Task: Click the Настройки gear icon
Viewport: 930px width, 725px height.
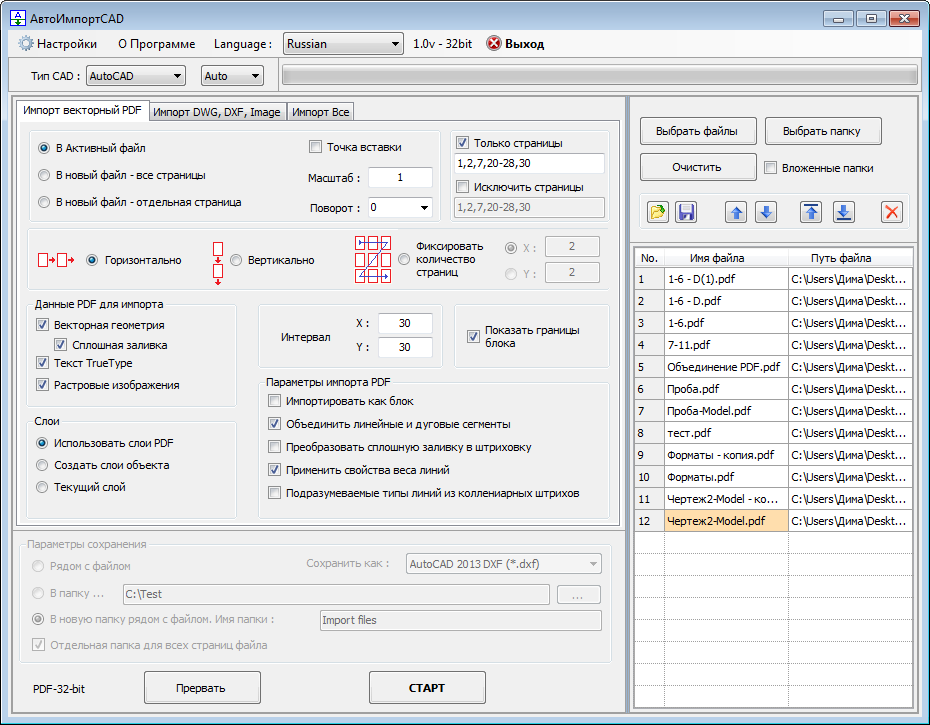Action: 26,43
